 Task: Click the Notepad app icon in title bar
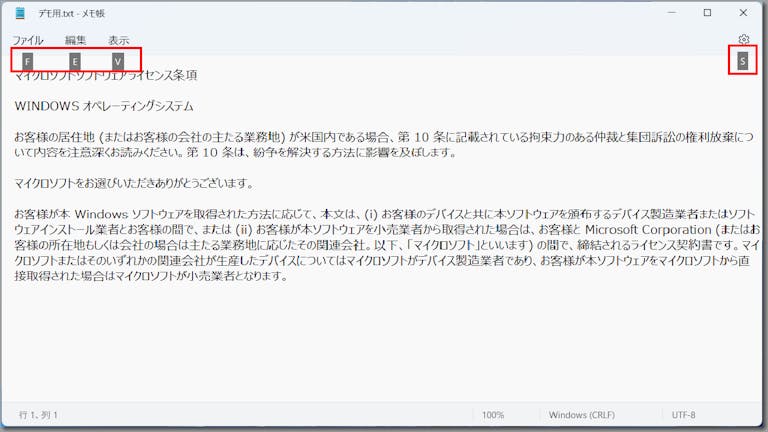pyautogui.click(x=20, y=13)
